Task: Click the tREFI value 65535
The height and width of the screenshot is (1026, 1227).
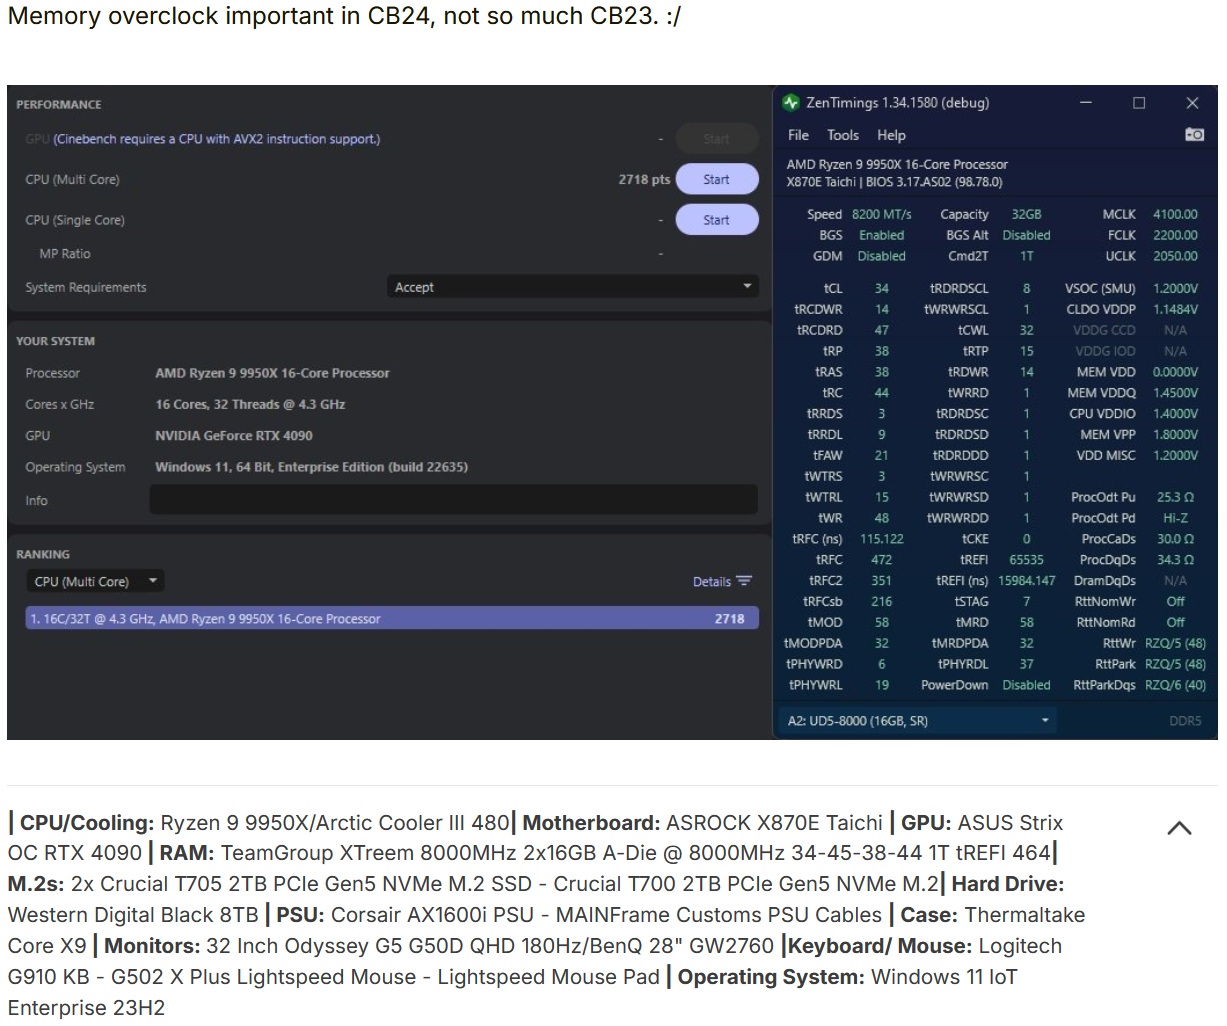Action: [1026, 560]
